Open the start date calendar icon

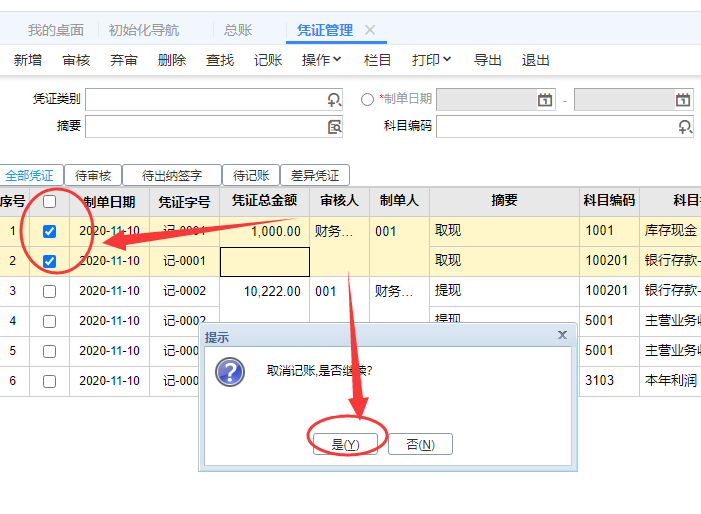(x=545, y=100)
